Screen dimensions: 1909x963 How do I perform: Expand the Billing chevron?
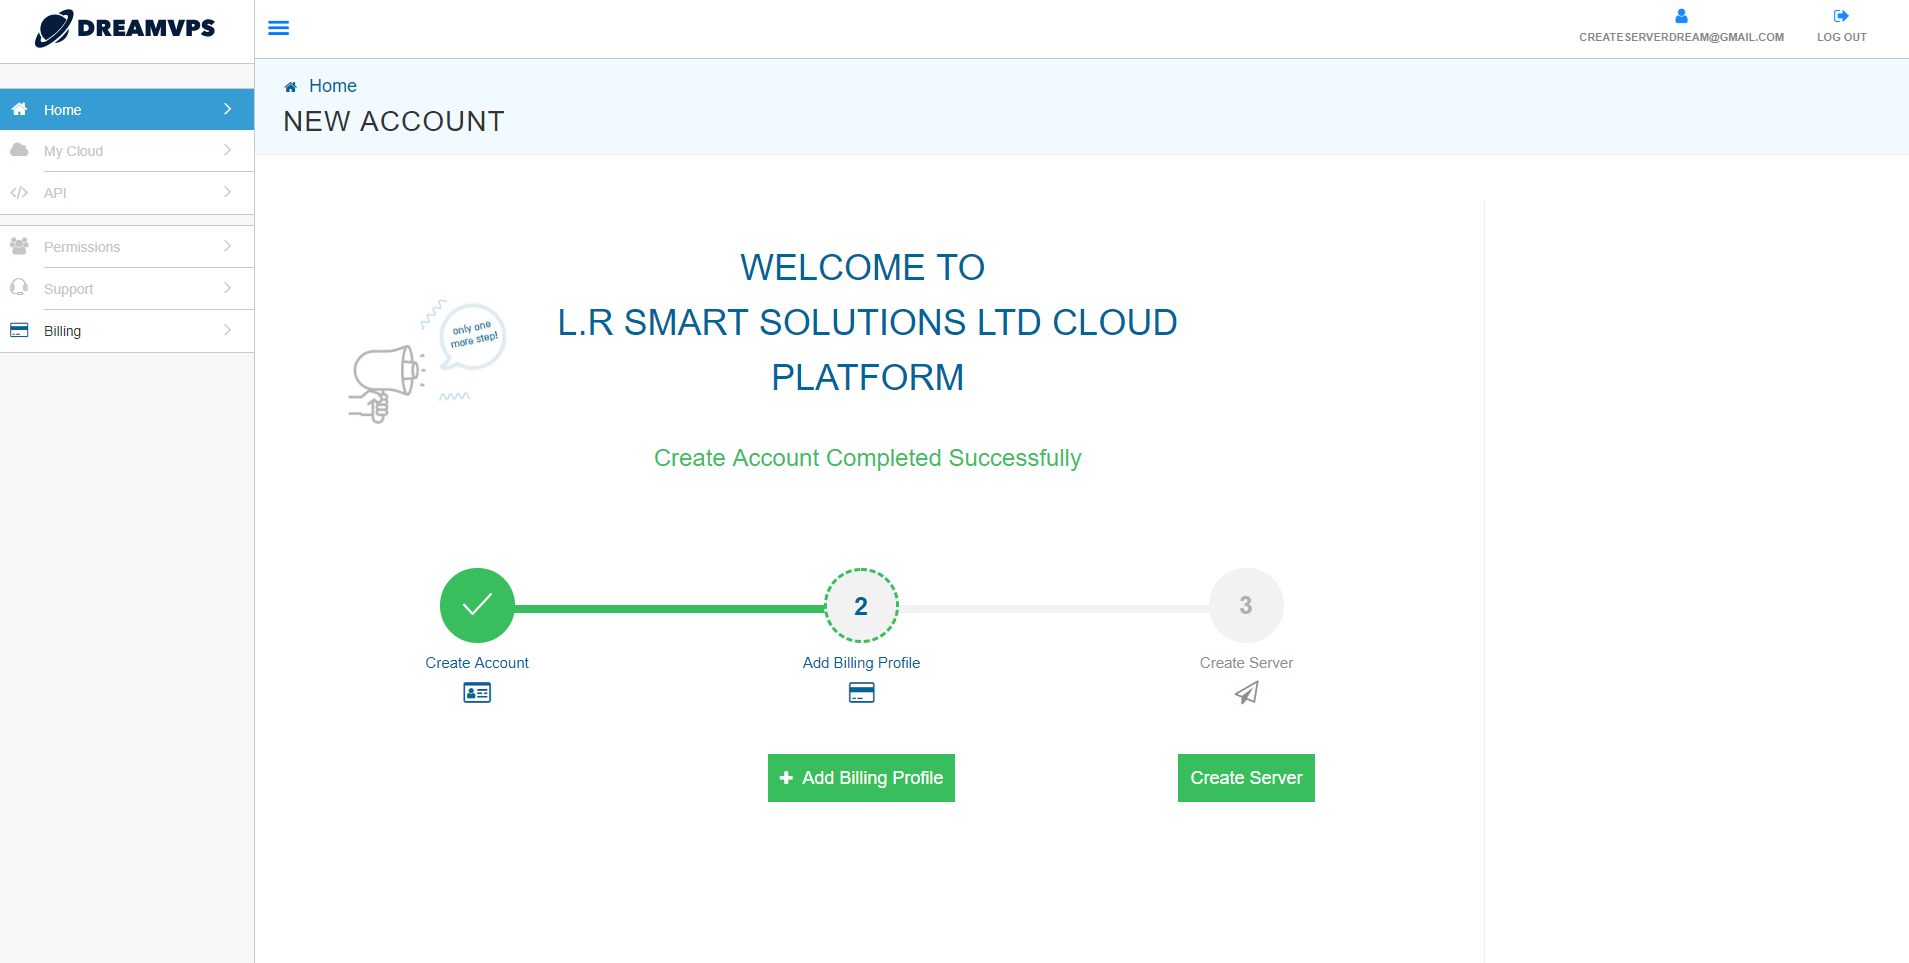click(228, 330)
